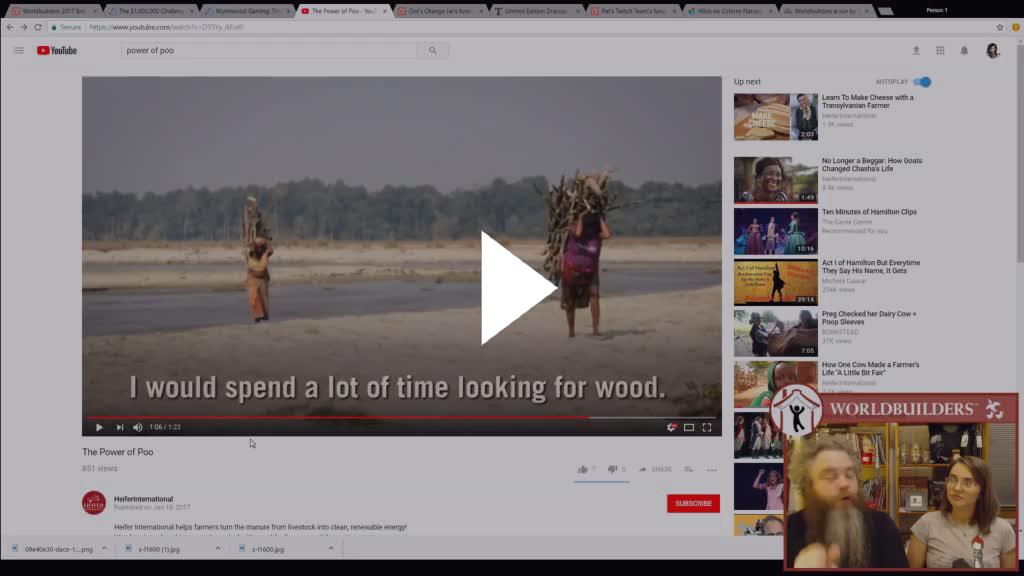Image resolution: width=1024 pixels, height=576 pixels.
Task: Open the YouTube upload icon
Action: (x=916, y=50)
